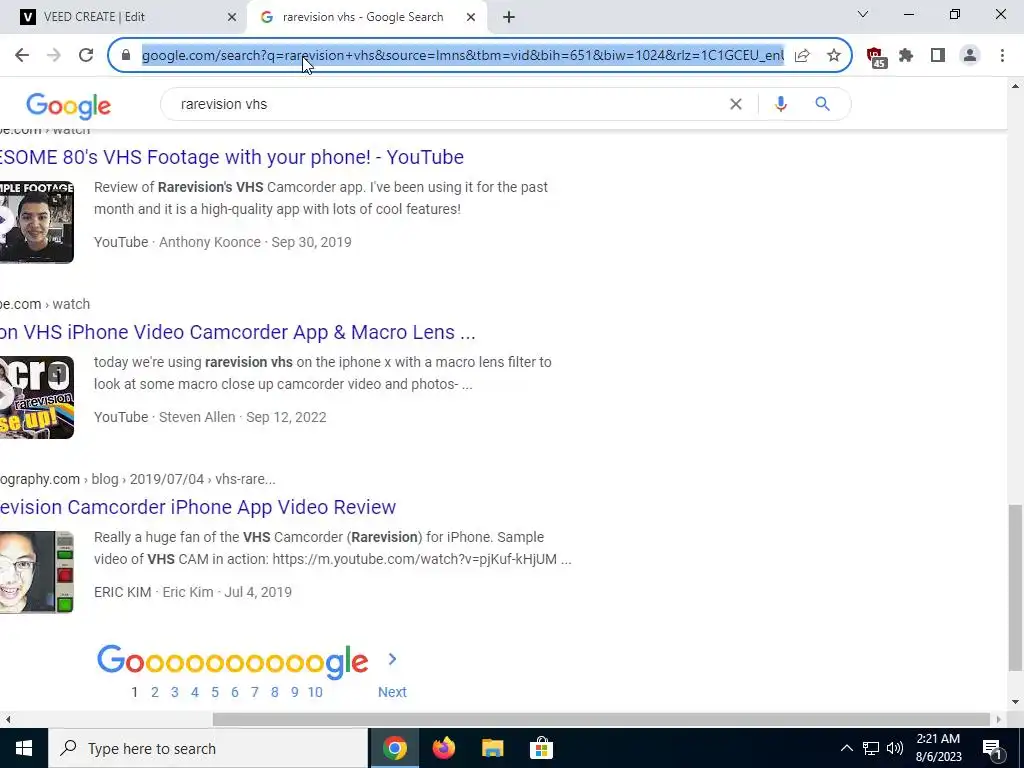1024x768 pixels.
Task: Open the uBlock extension icon
Action: [876, 57]
